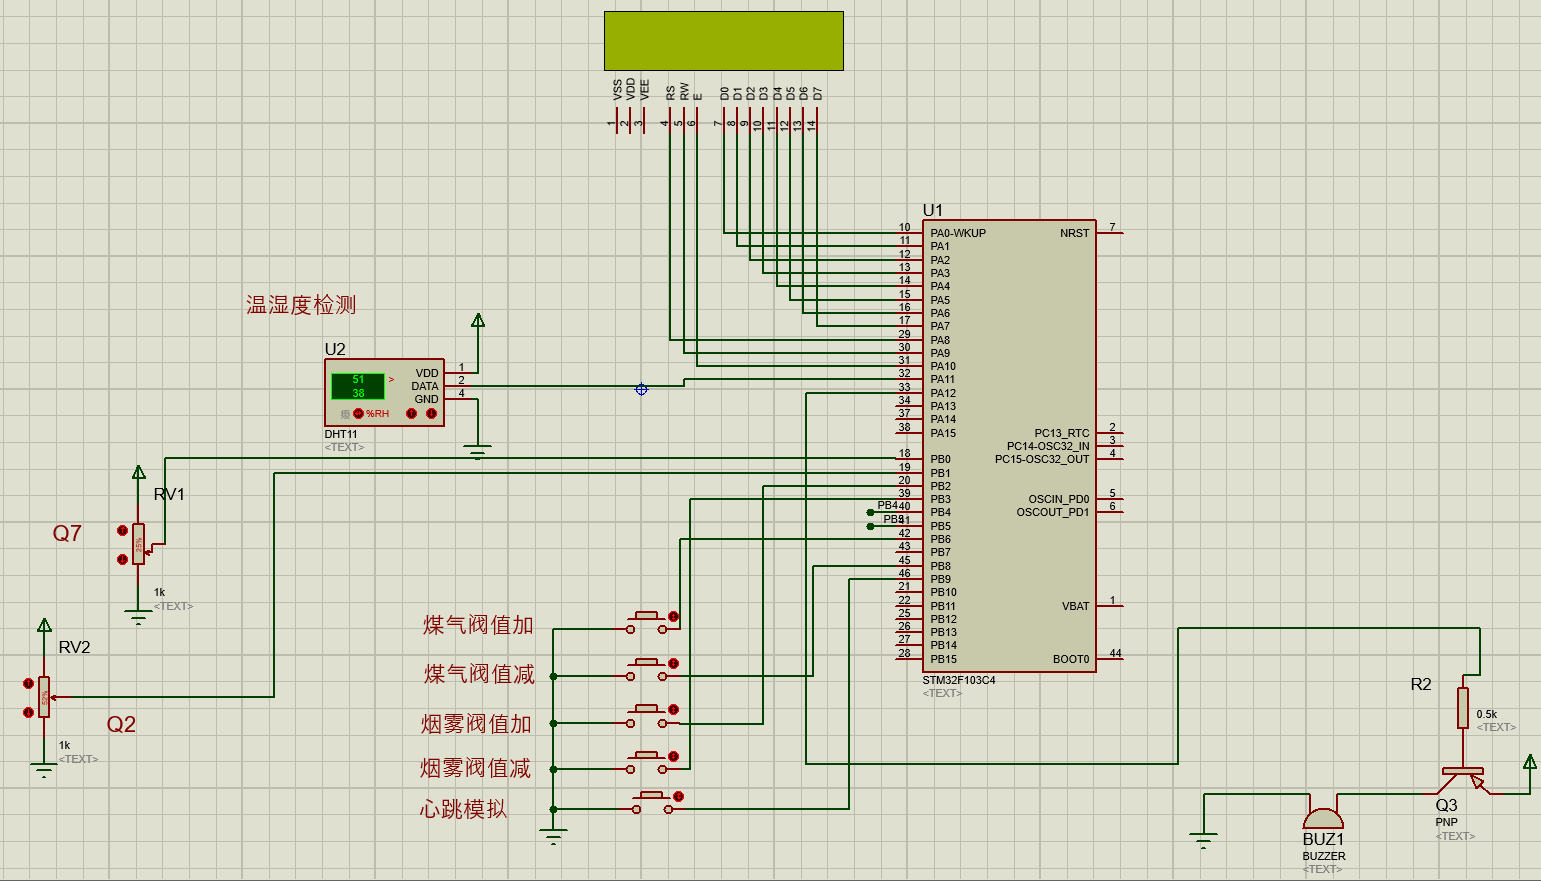
Task: Click the OSCIN_PD0 pin label
Action: click(1059, 499)
